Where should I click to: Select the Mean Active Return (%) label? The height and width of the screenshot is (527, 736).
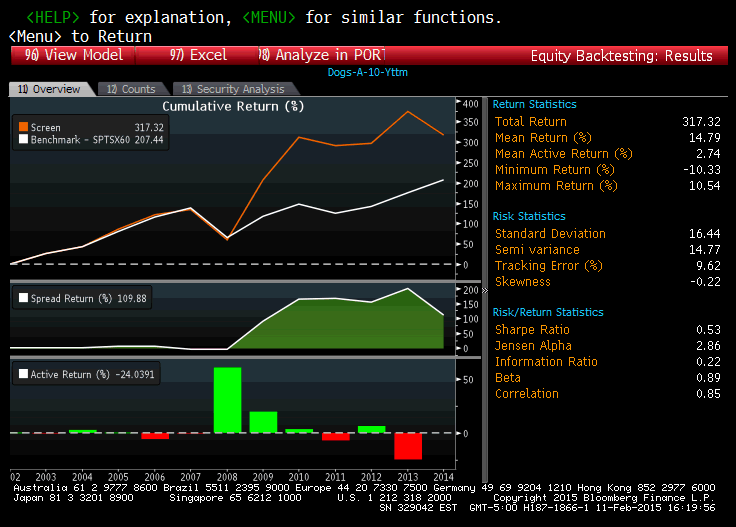pyautogui.click(x=564, y=153)
